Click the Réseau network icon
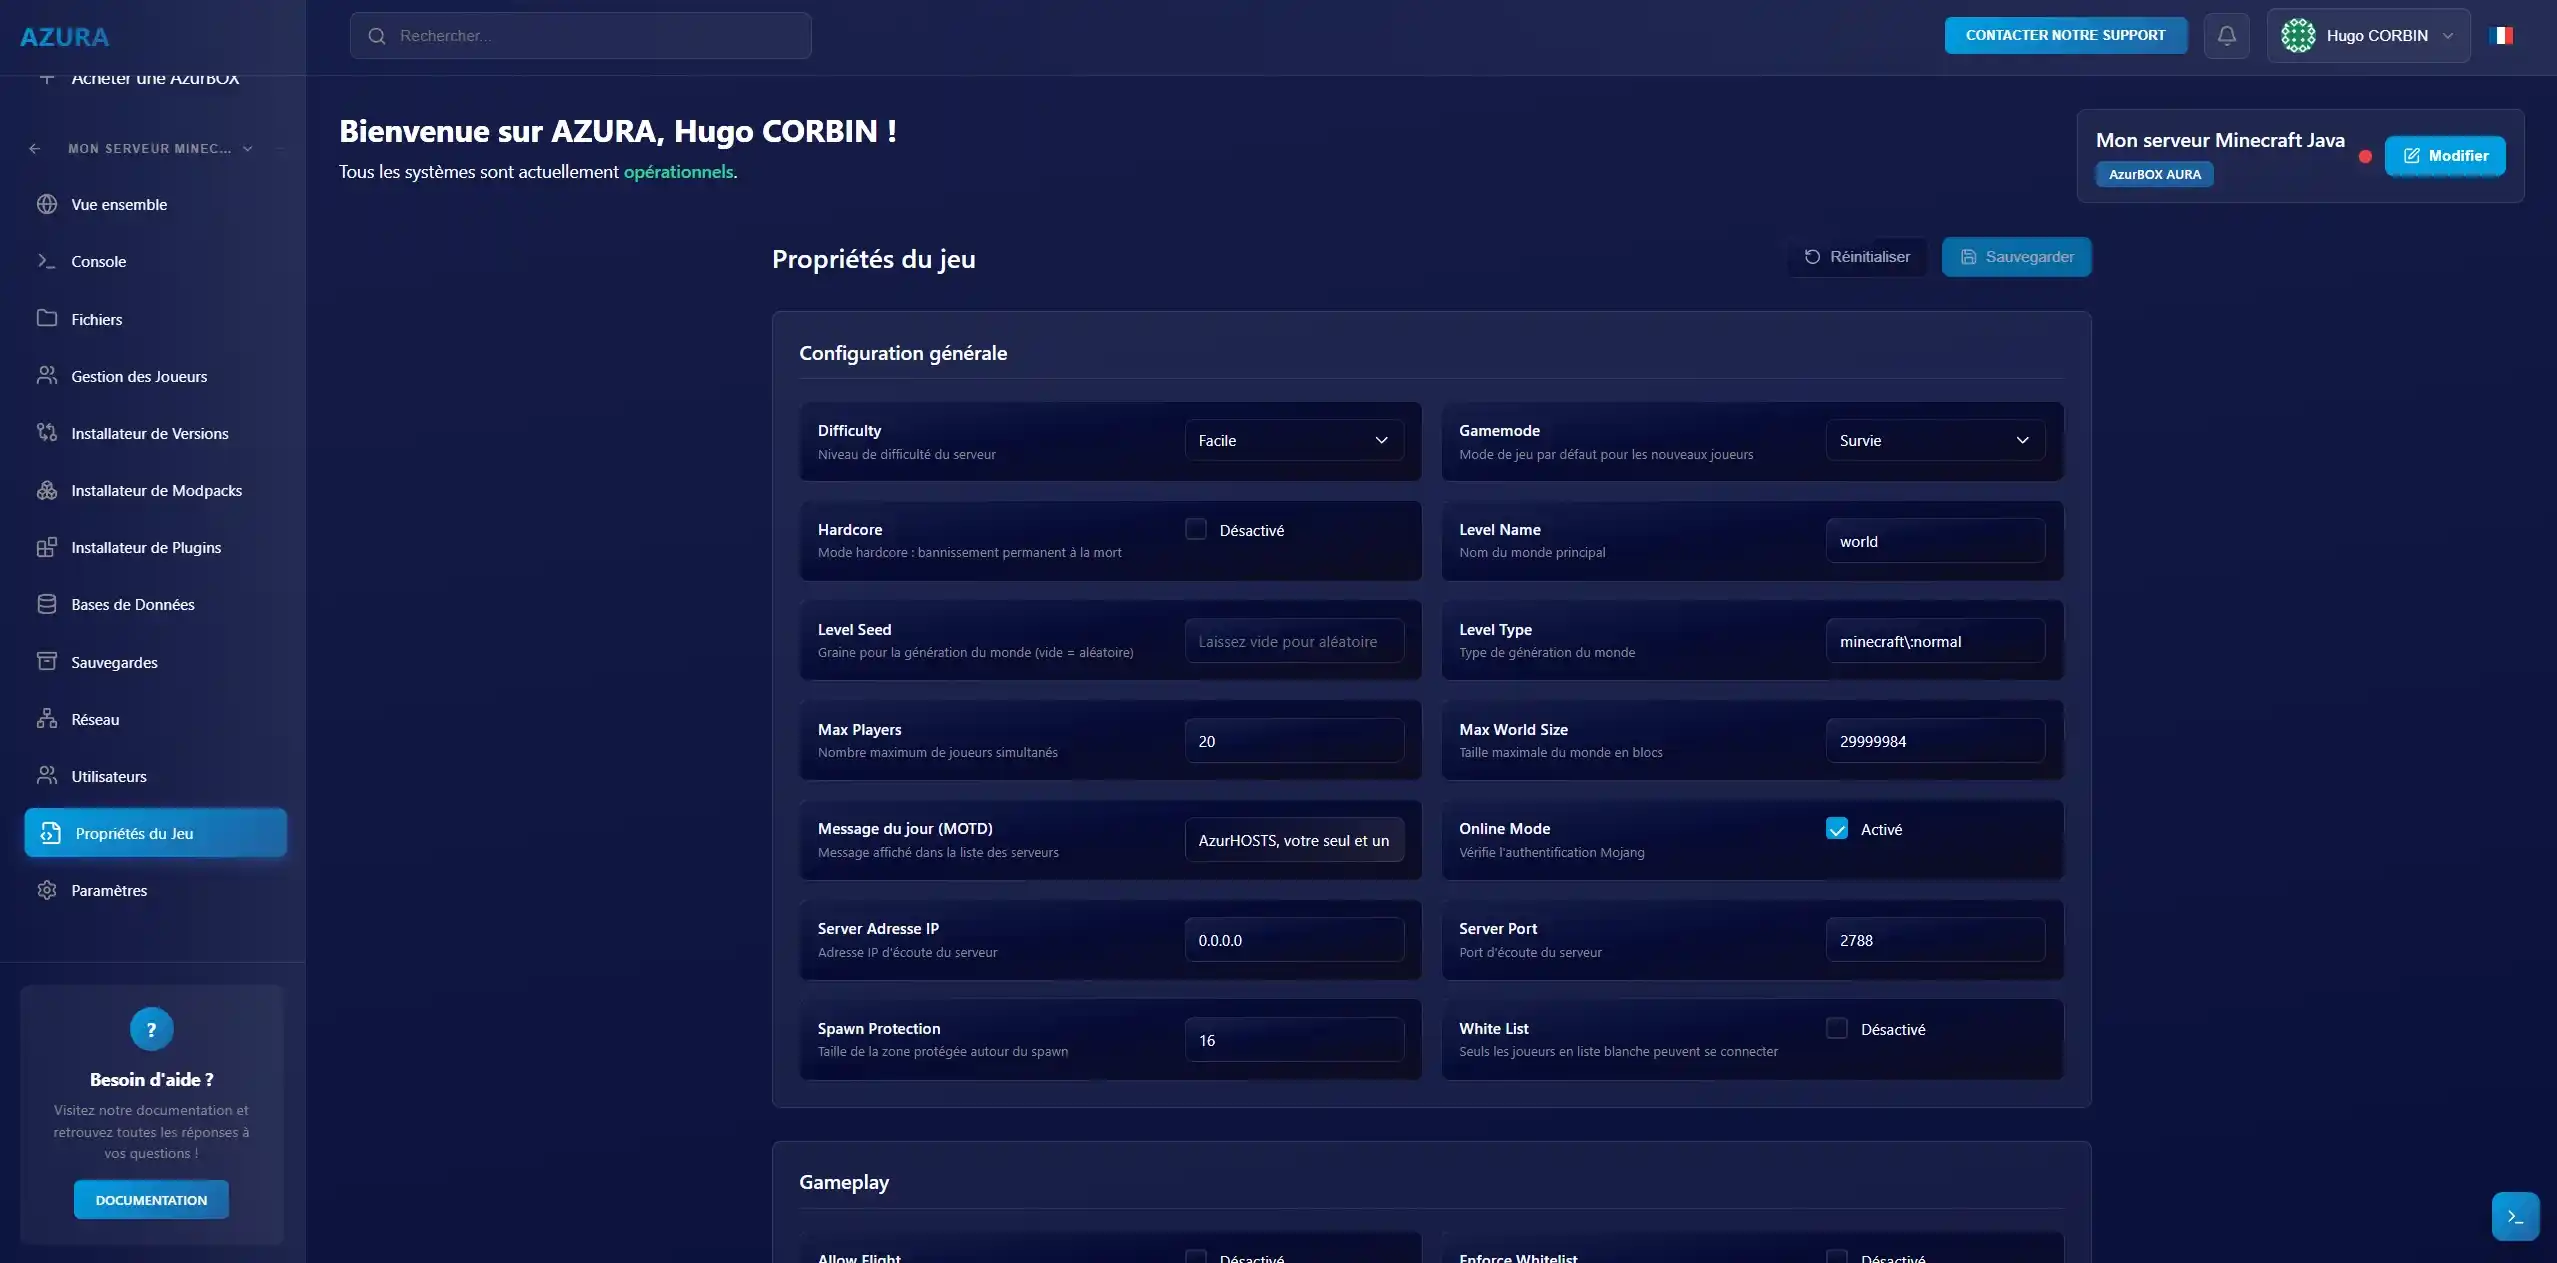The image size is (2557, 1263). (47, 719)
